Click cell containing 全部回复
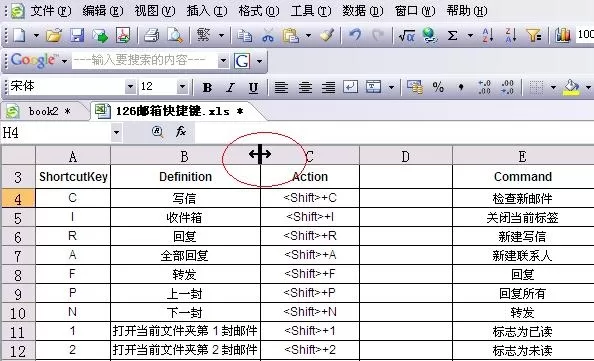This screenshot has height=361, width=594. click(185, 255)
